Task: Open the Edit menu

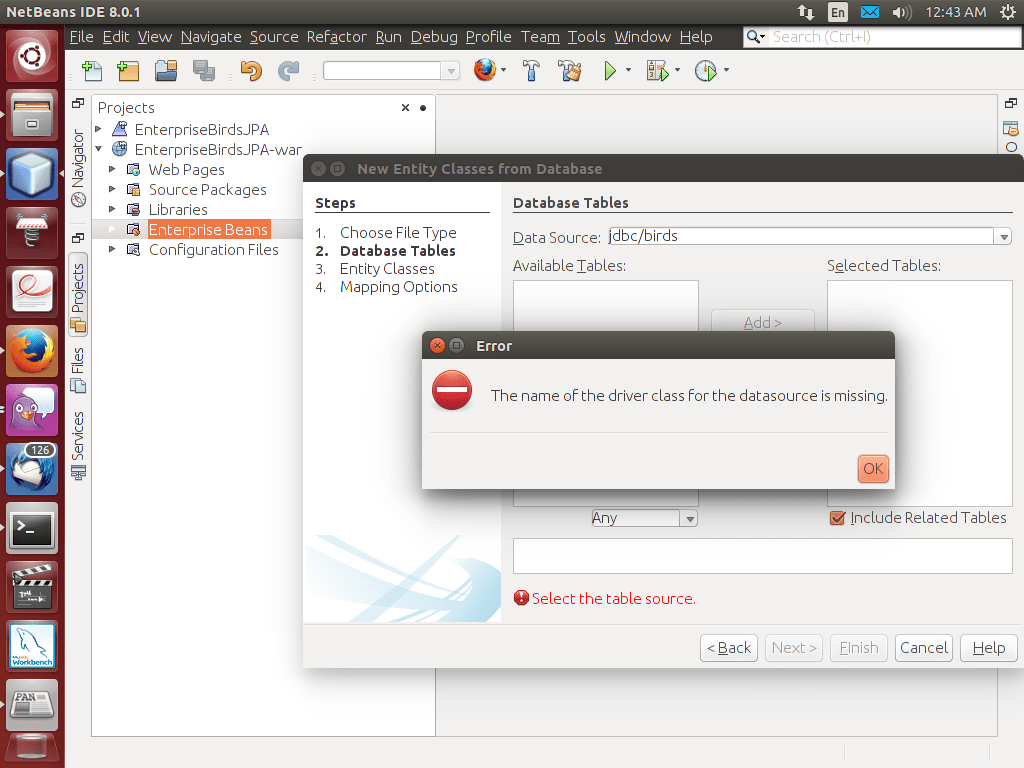Action: (x=116, y=37)
